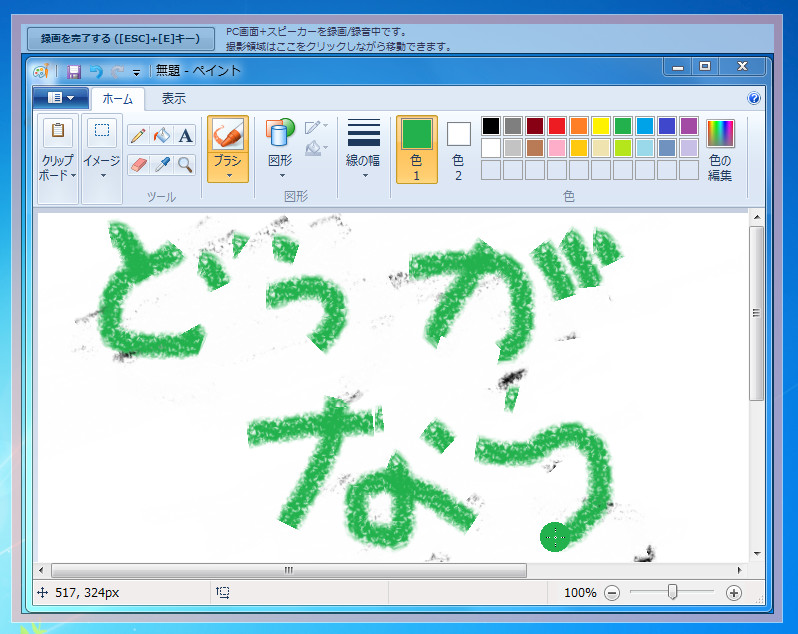This screenshot has width=798, height=634.
Task: Expand the Brush types dropdown arrow
Action: tap(229, 176)
